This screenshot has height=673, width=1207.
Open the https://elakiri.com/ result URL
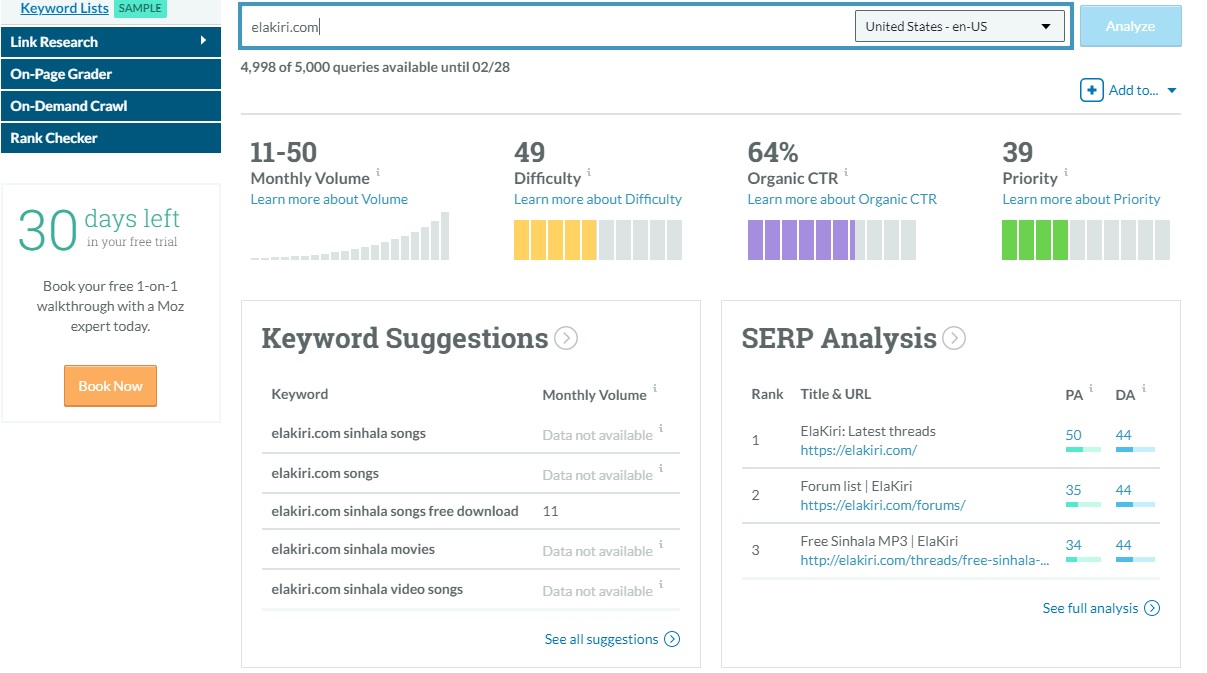point(858,450)
